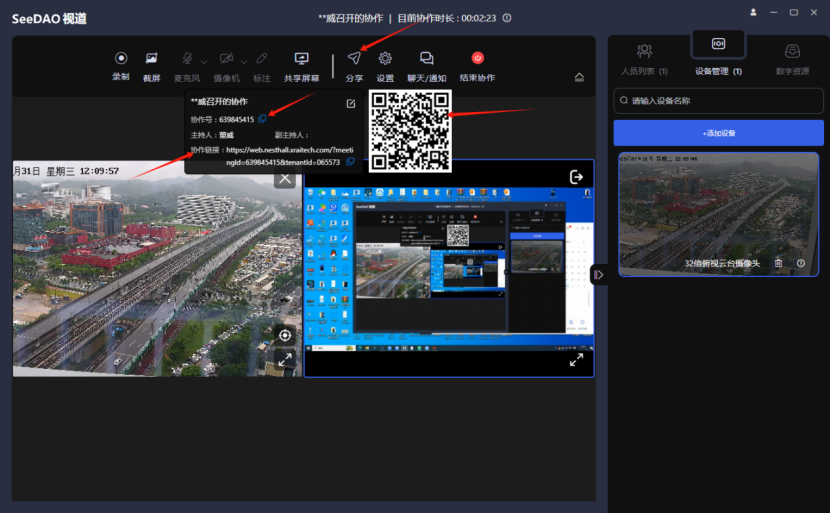
Task: Click the target/locate icon on camera feed
Action: pyautogui.click(x=285, y=335)
